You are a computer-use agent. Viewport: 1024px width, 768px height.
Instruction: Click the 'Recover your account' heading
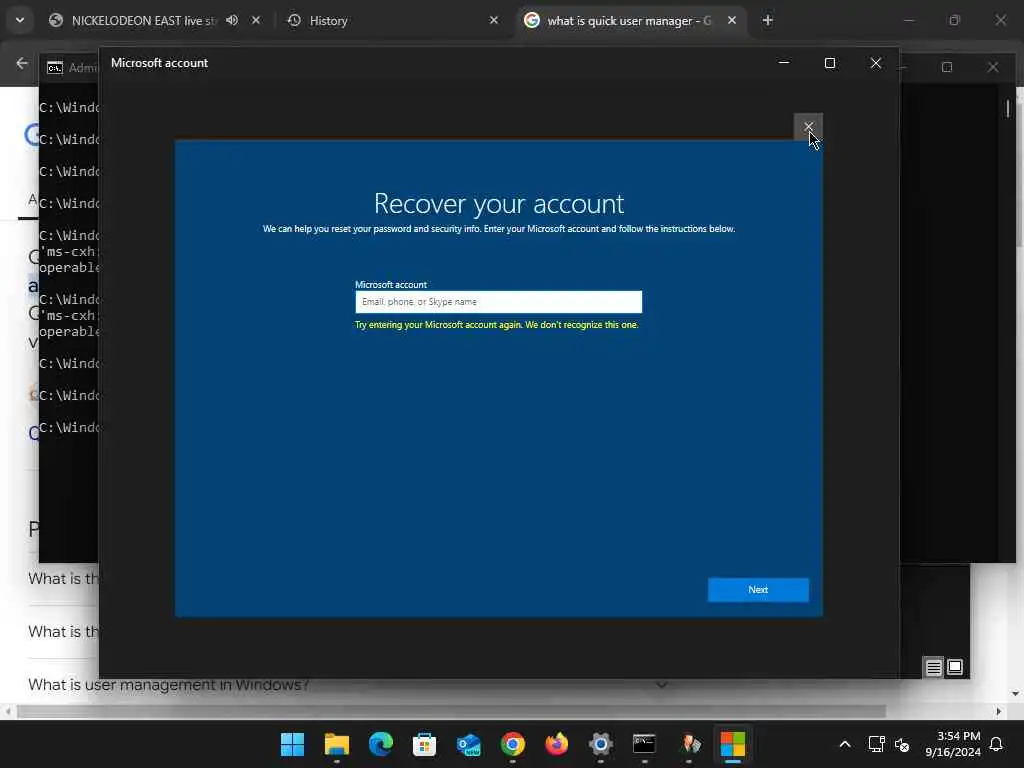[x=499, y=204]
